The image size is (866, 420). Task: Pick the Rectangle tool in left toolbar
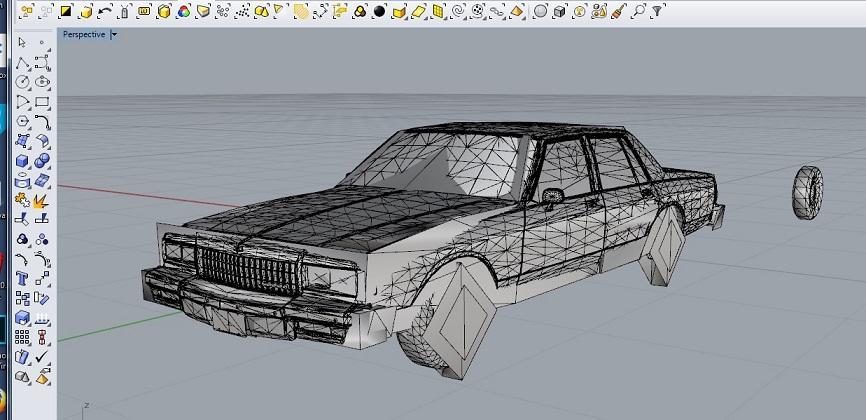pos(43,102)
